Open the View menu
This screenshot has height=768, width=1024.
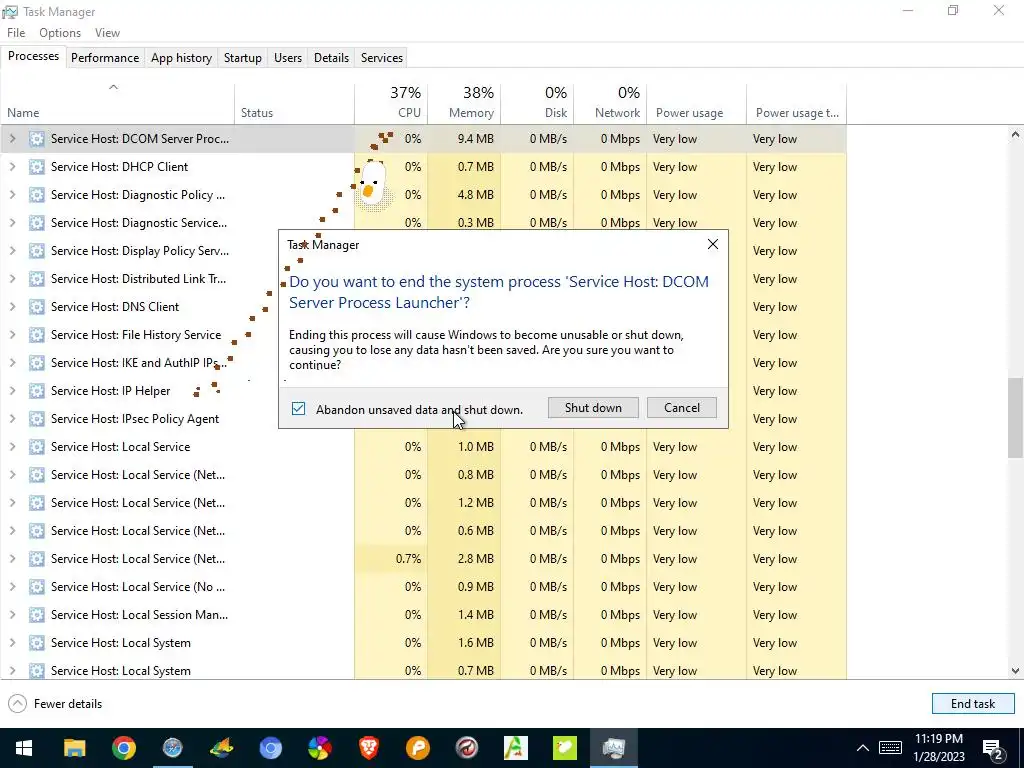tap(107, 33)
